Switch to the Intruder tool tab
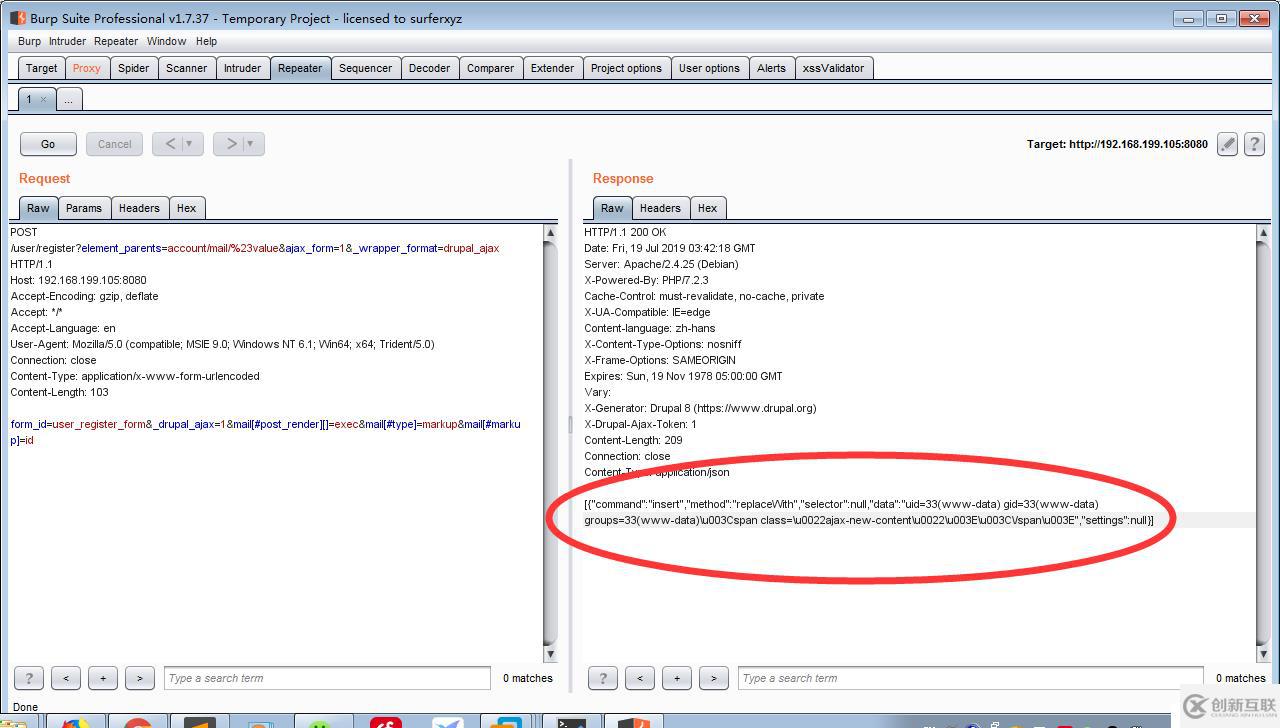Screen dimensions: 1280x728 [242, 68]
